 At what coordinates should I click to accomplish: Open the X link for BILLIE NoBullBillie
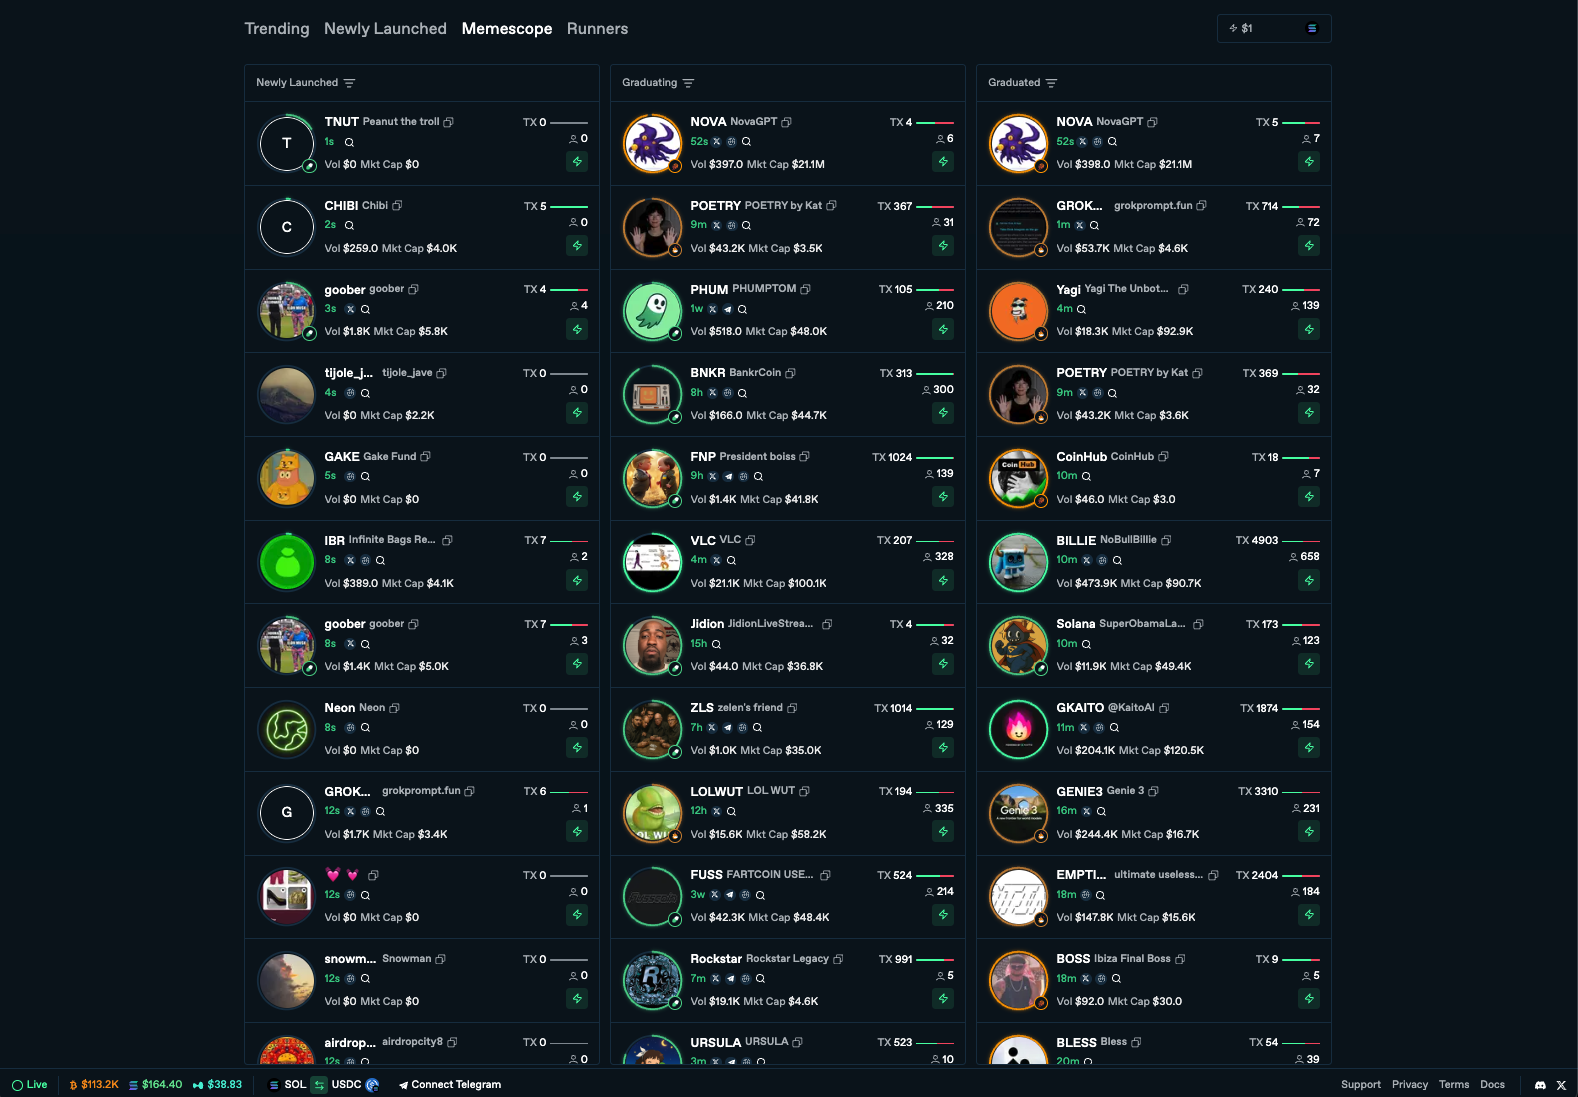point(1086,560)
